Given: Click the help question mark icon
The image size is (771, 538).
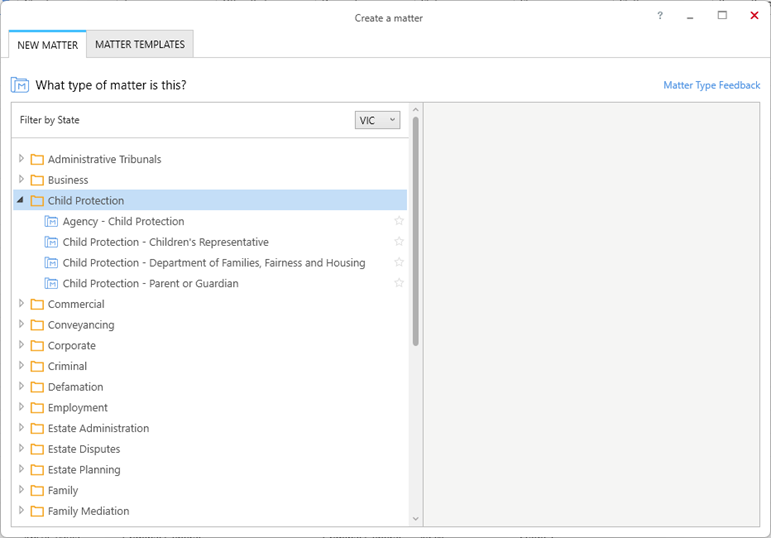Looking at the screenshot, I should coord(660,16).
